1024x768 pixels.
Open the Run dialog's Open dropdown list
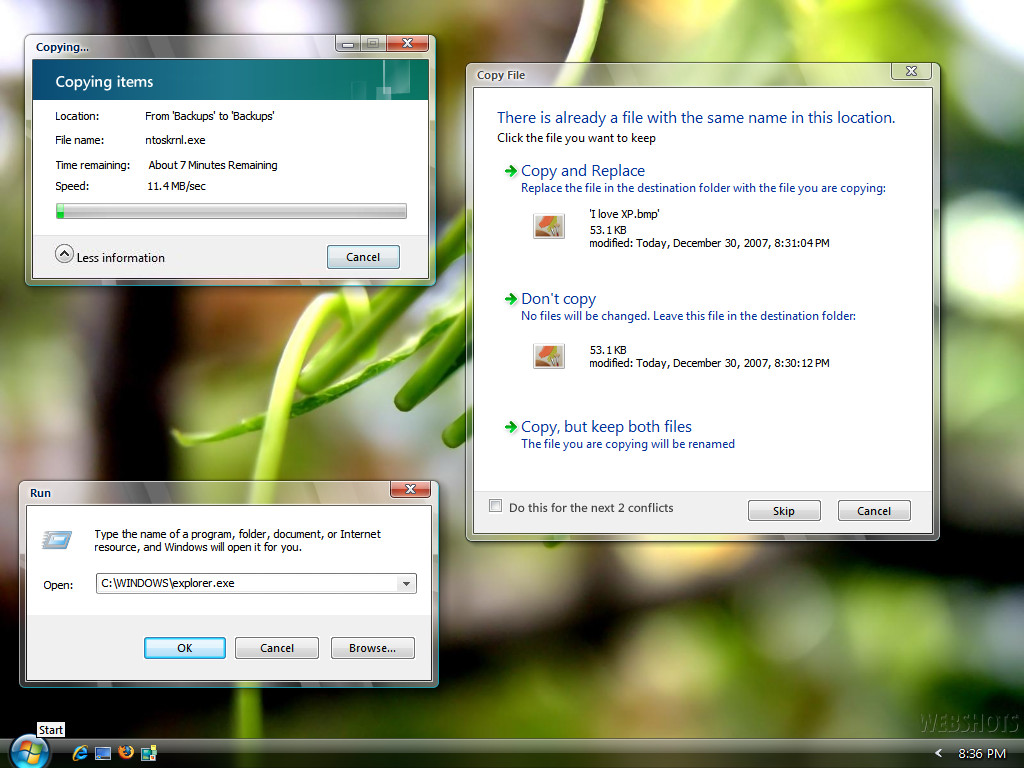[x=407, y=583]
